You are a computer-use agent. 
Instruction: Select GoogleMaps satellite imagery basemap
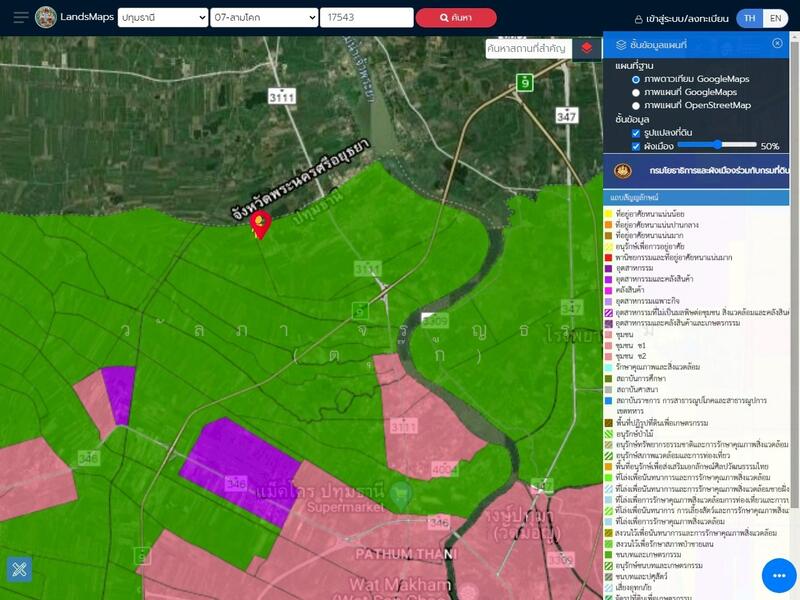(x=636, y=79)
